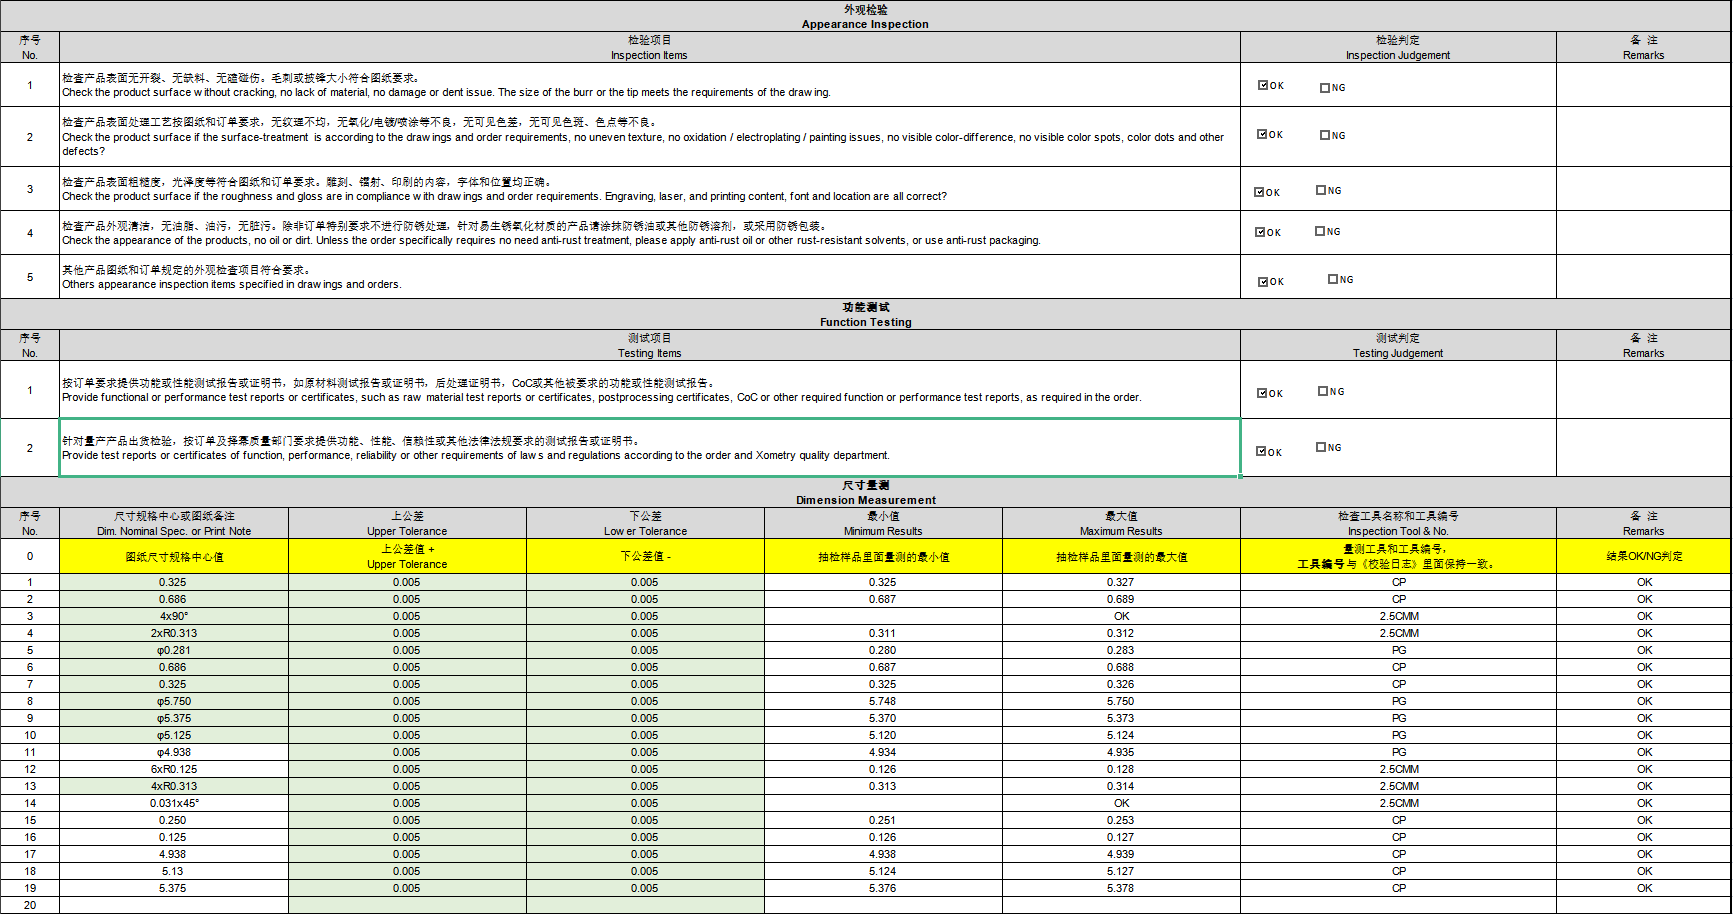This screenshot has height=914, width=1733.
Task: Select the 'Minimum Results' column header
Action: 883,524
